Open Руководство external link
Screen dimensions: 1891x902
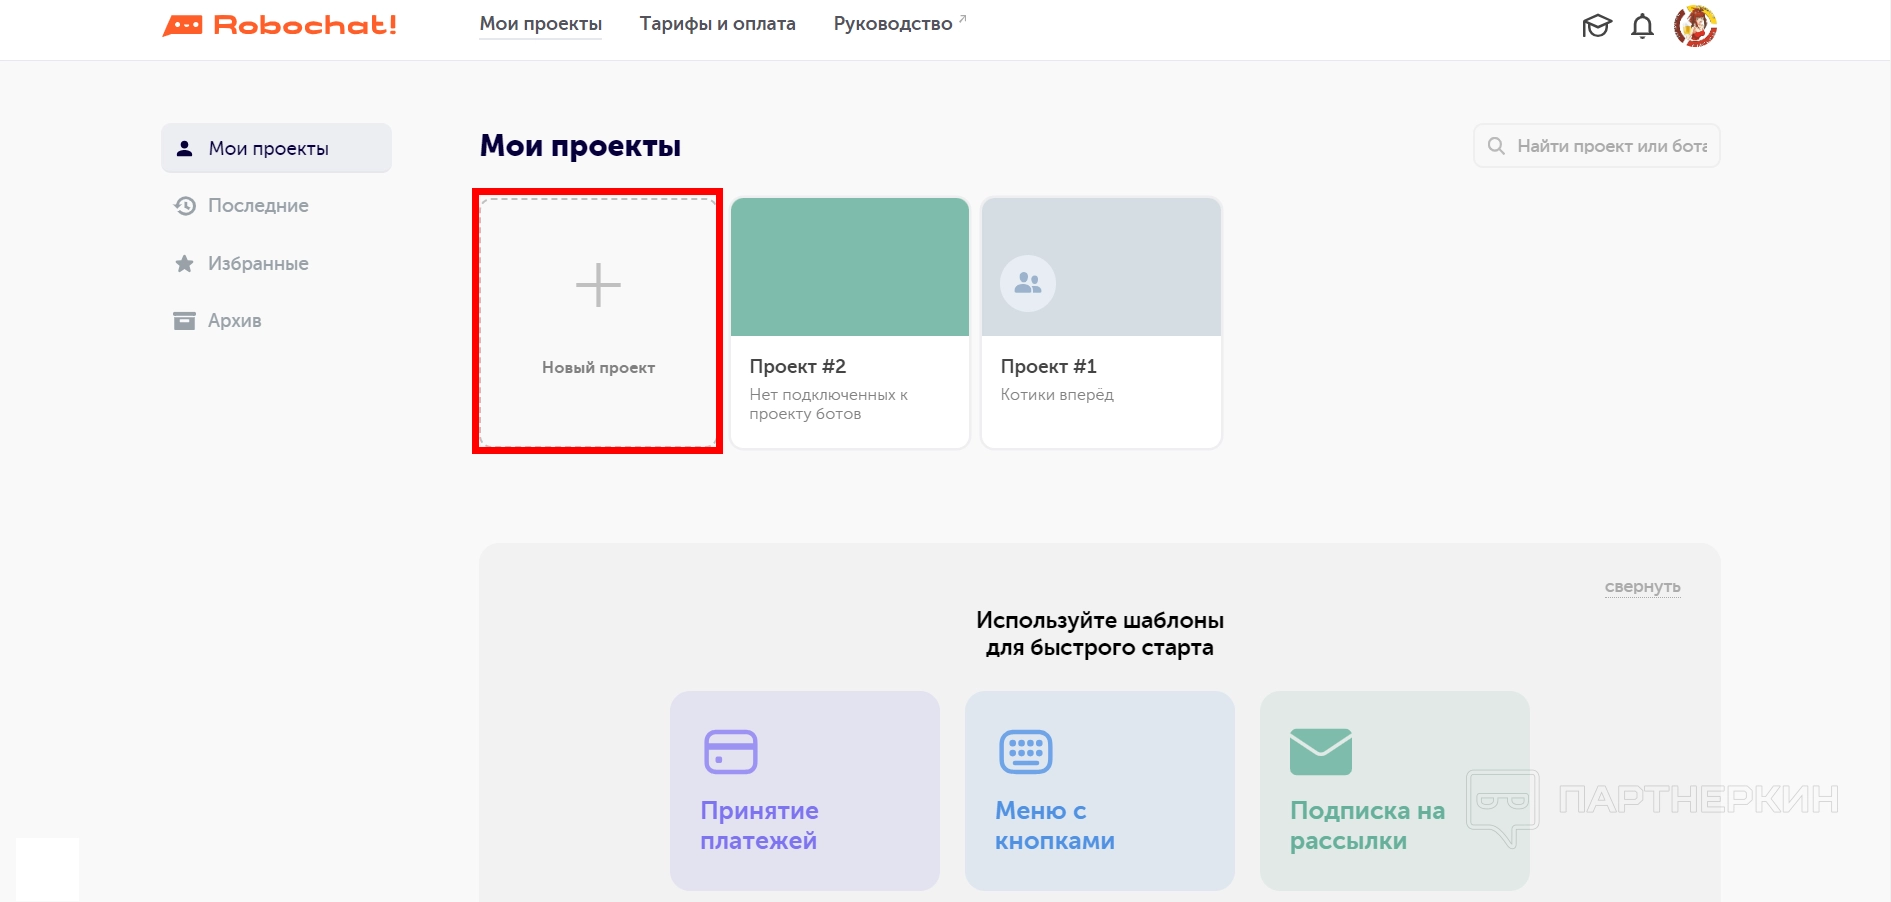(900, 23)
